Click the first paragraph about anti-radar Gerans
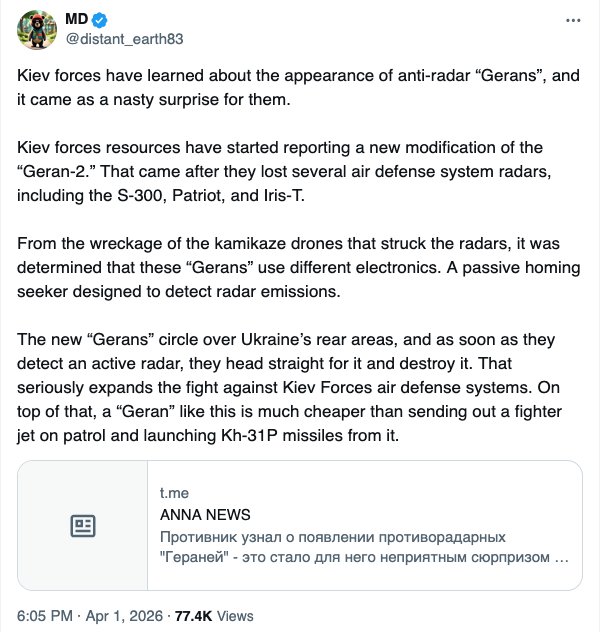This screenshot has width=601, height=632. click(x=290, y=86)
